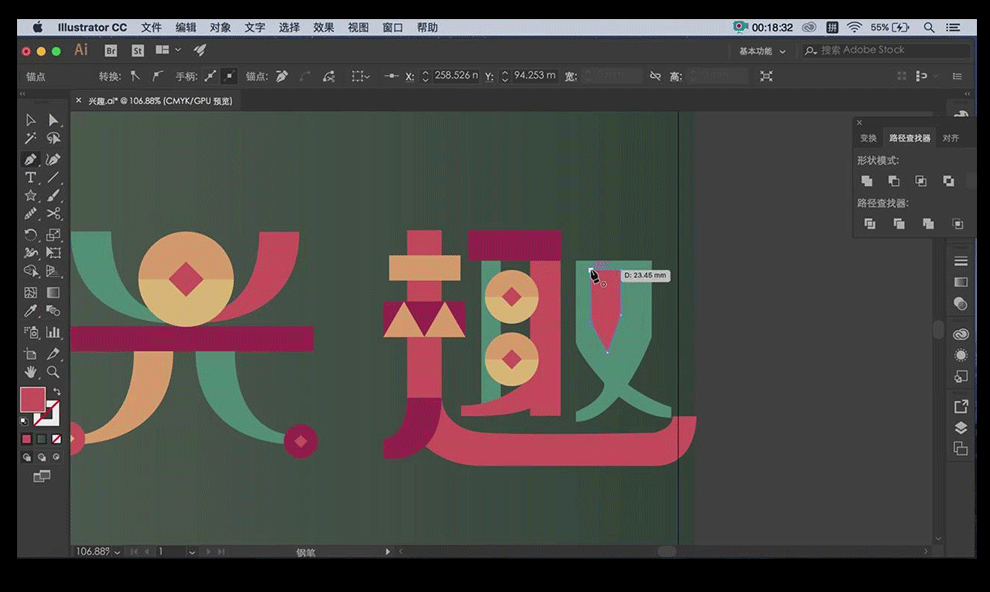Viewport: 990px width, 592px height.
Task: Select the Eyedropper tool
Action: pyautogui.click(x=31, y=311)
